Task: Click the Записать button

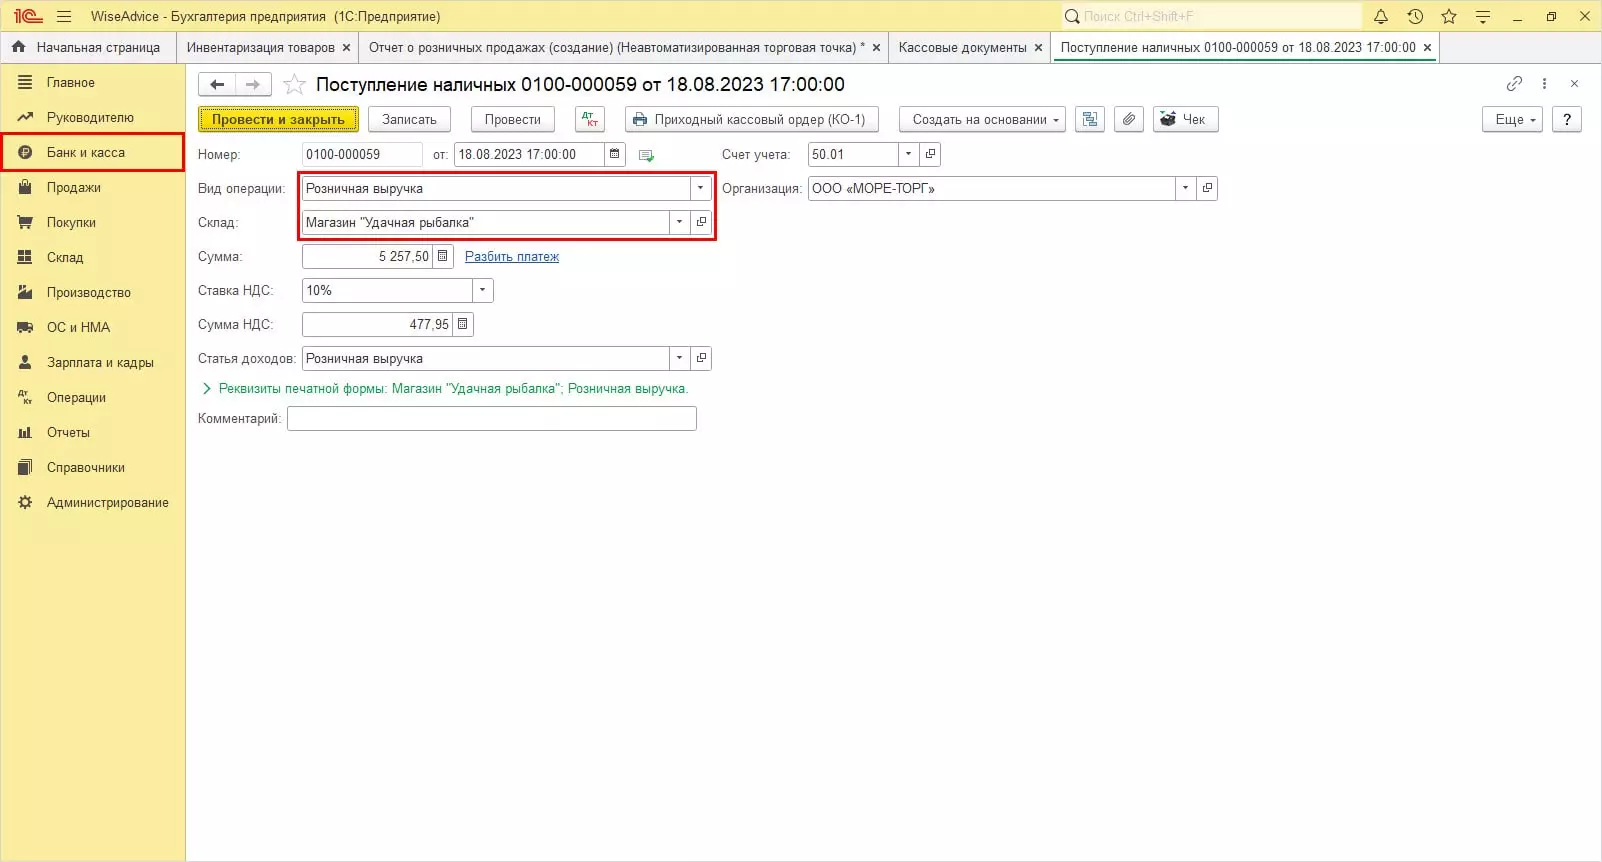Action: 409,119
